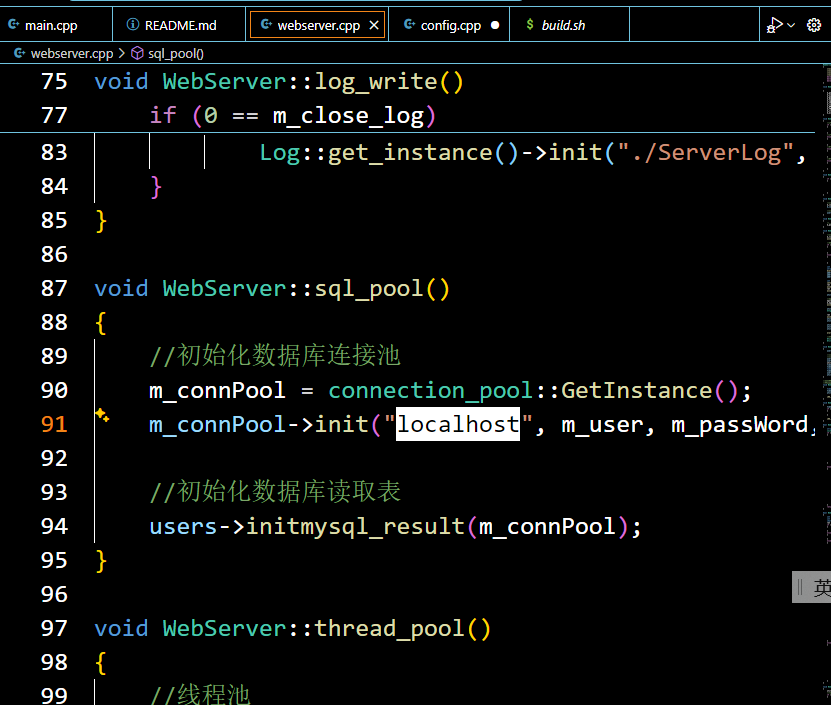Click sticky line if (0 == m_close_log)
831x705 pixels.
click(x=292, y=116)
